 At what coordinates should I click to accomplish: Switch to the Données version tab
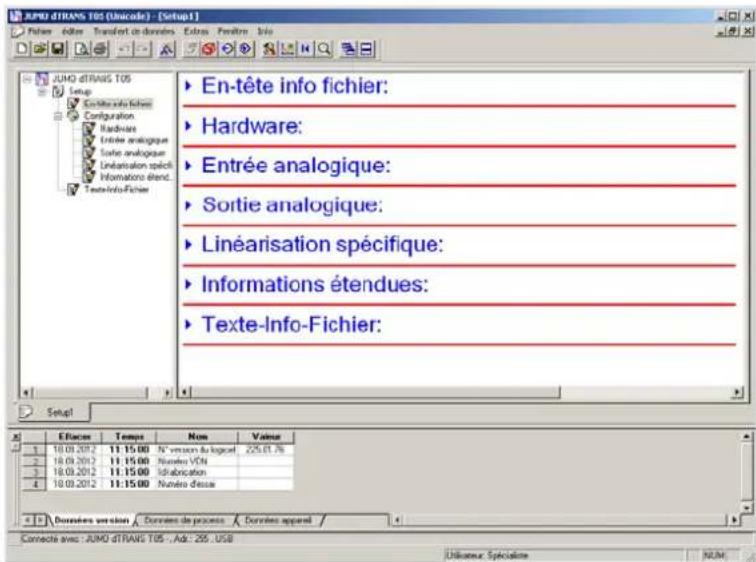coord(92,521)
